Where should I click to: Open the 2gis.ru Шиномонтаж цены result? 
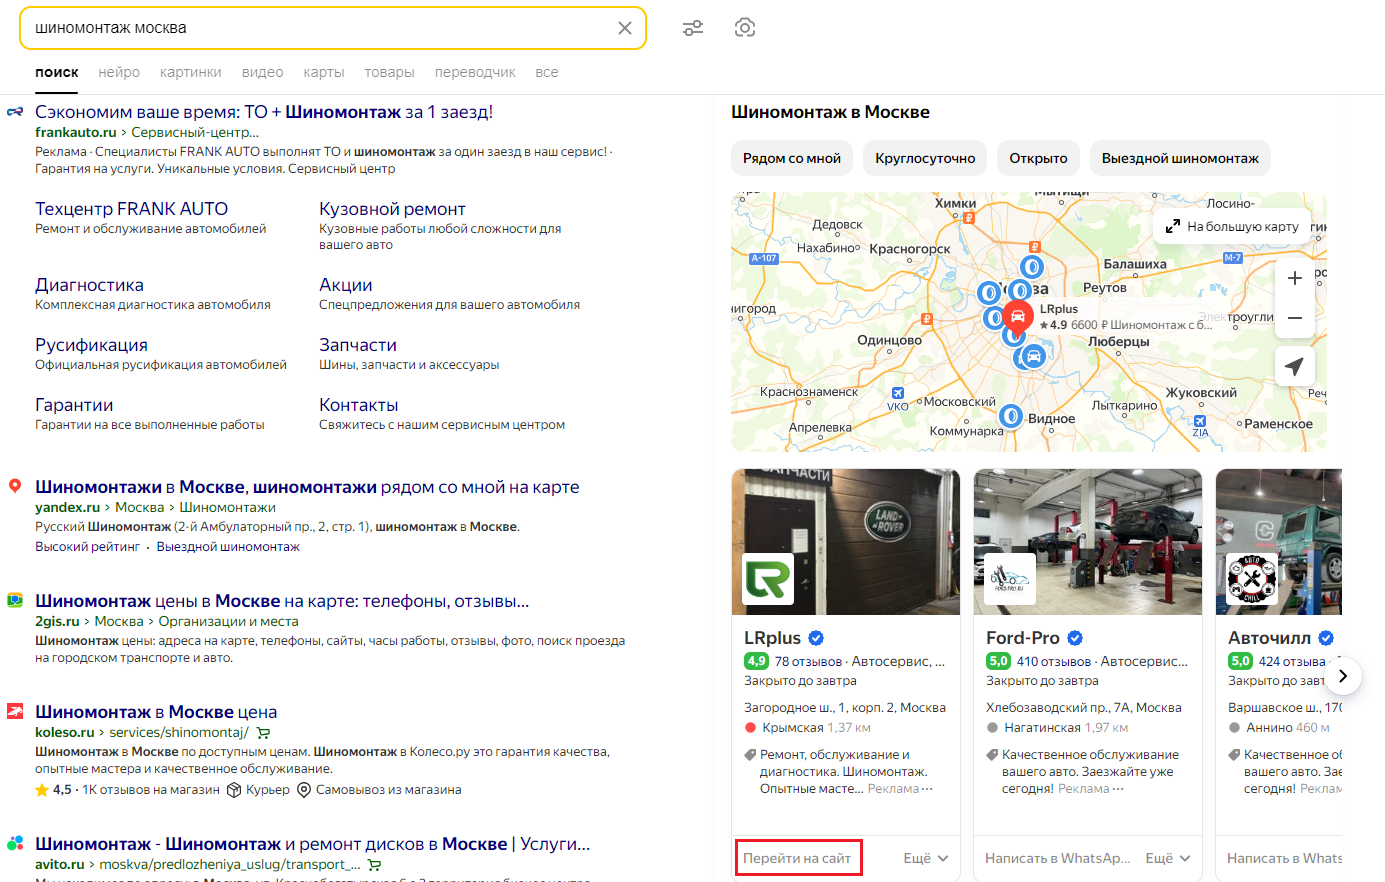tap(282, 601)
